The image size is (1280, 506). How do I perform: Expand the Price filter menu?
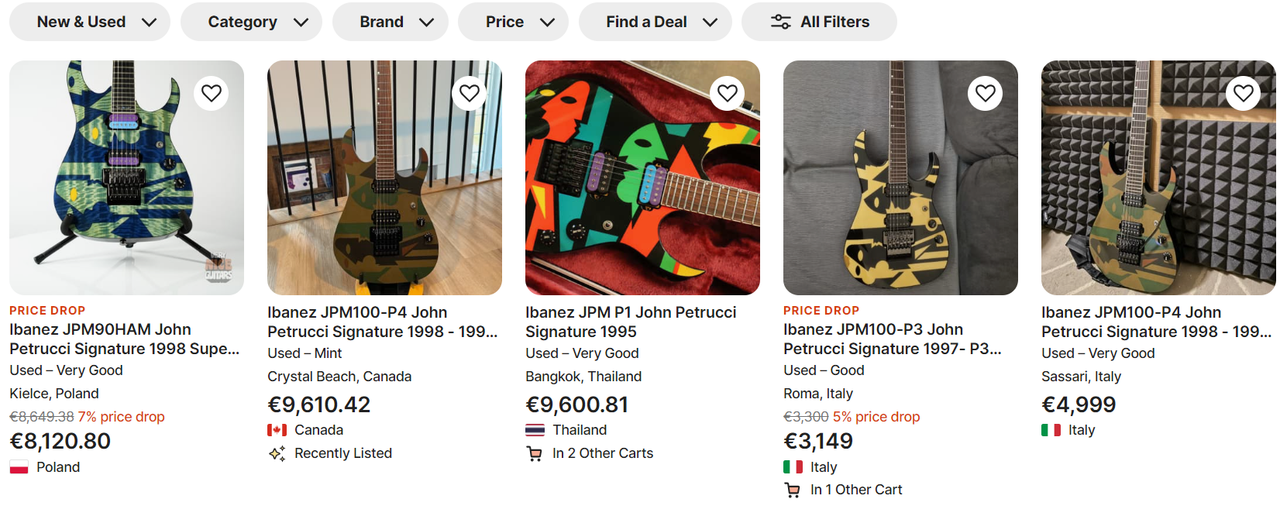tap(513, 22)
